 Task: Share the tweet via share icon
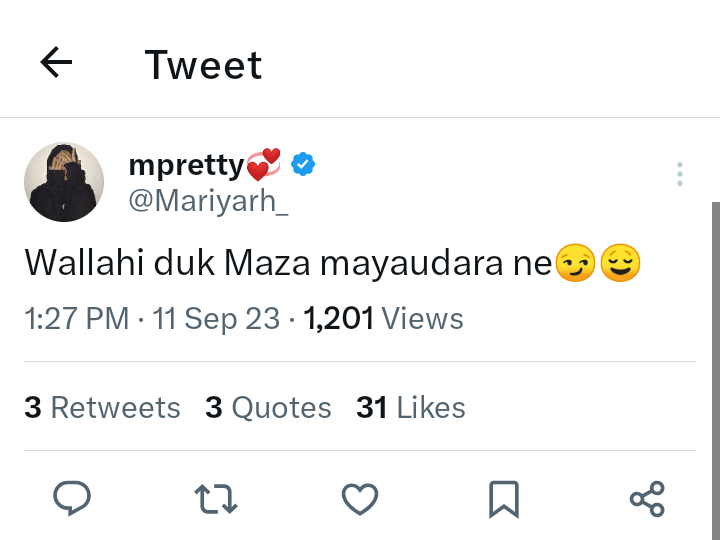click(647, 497)
